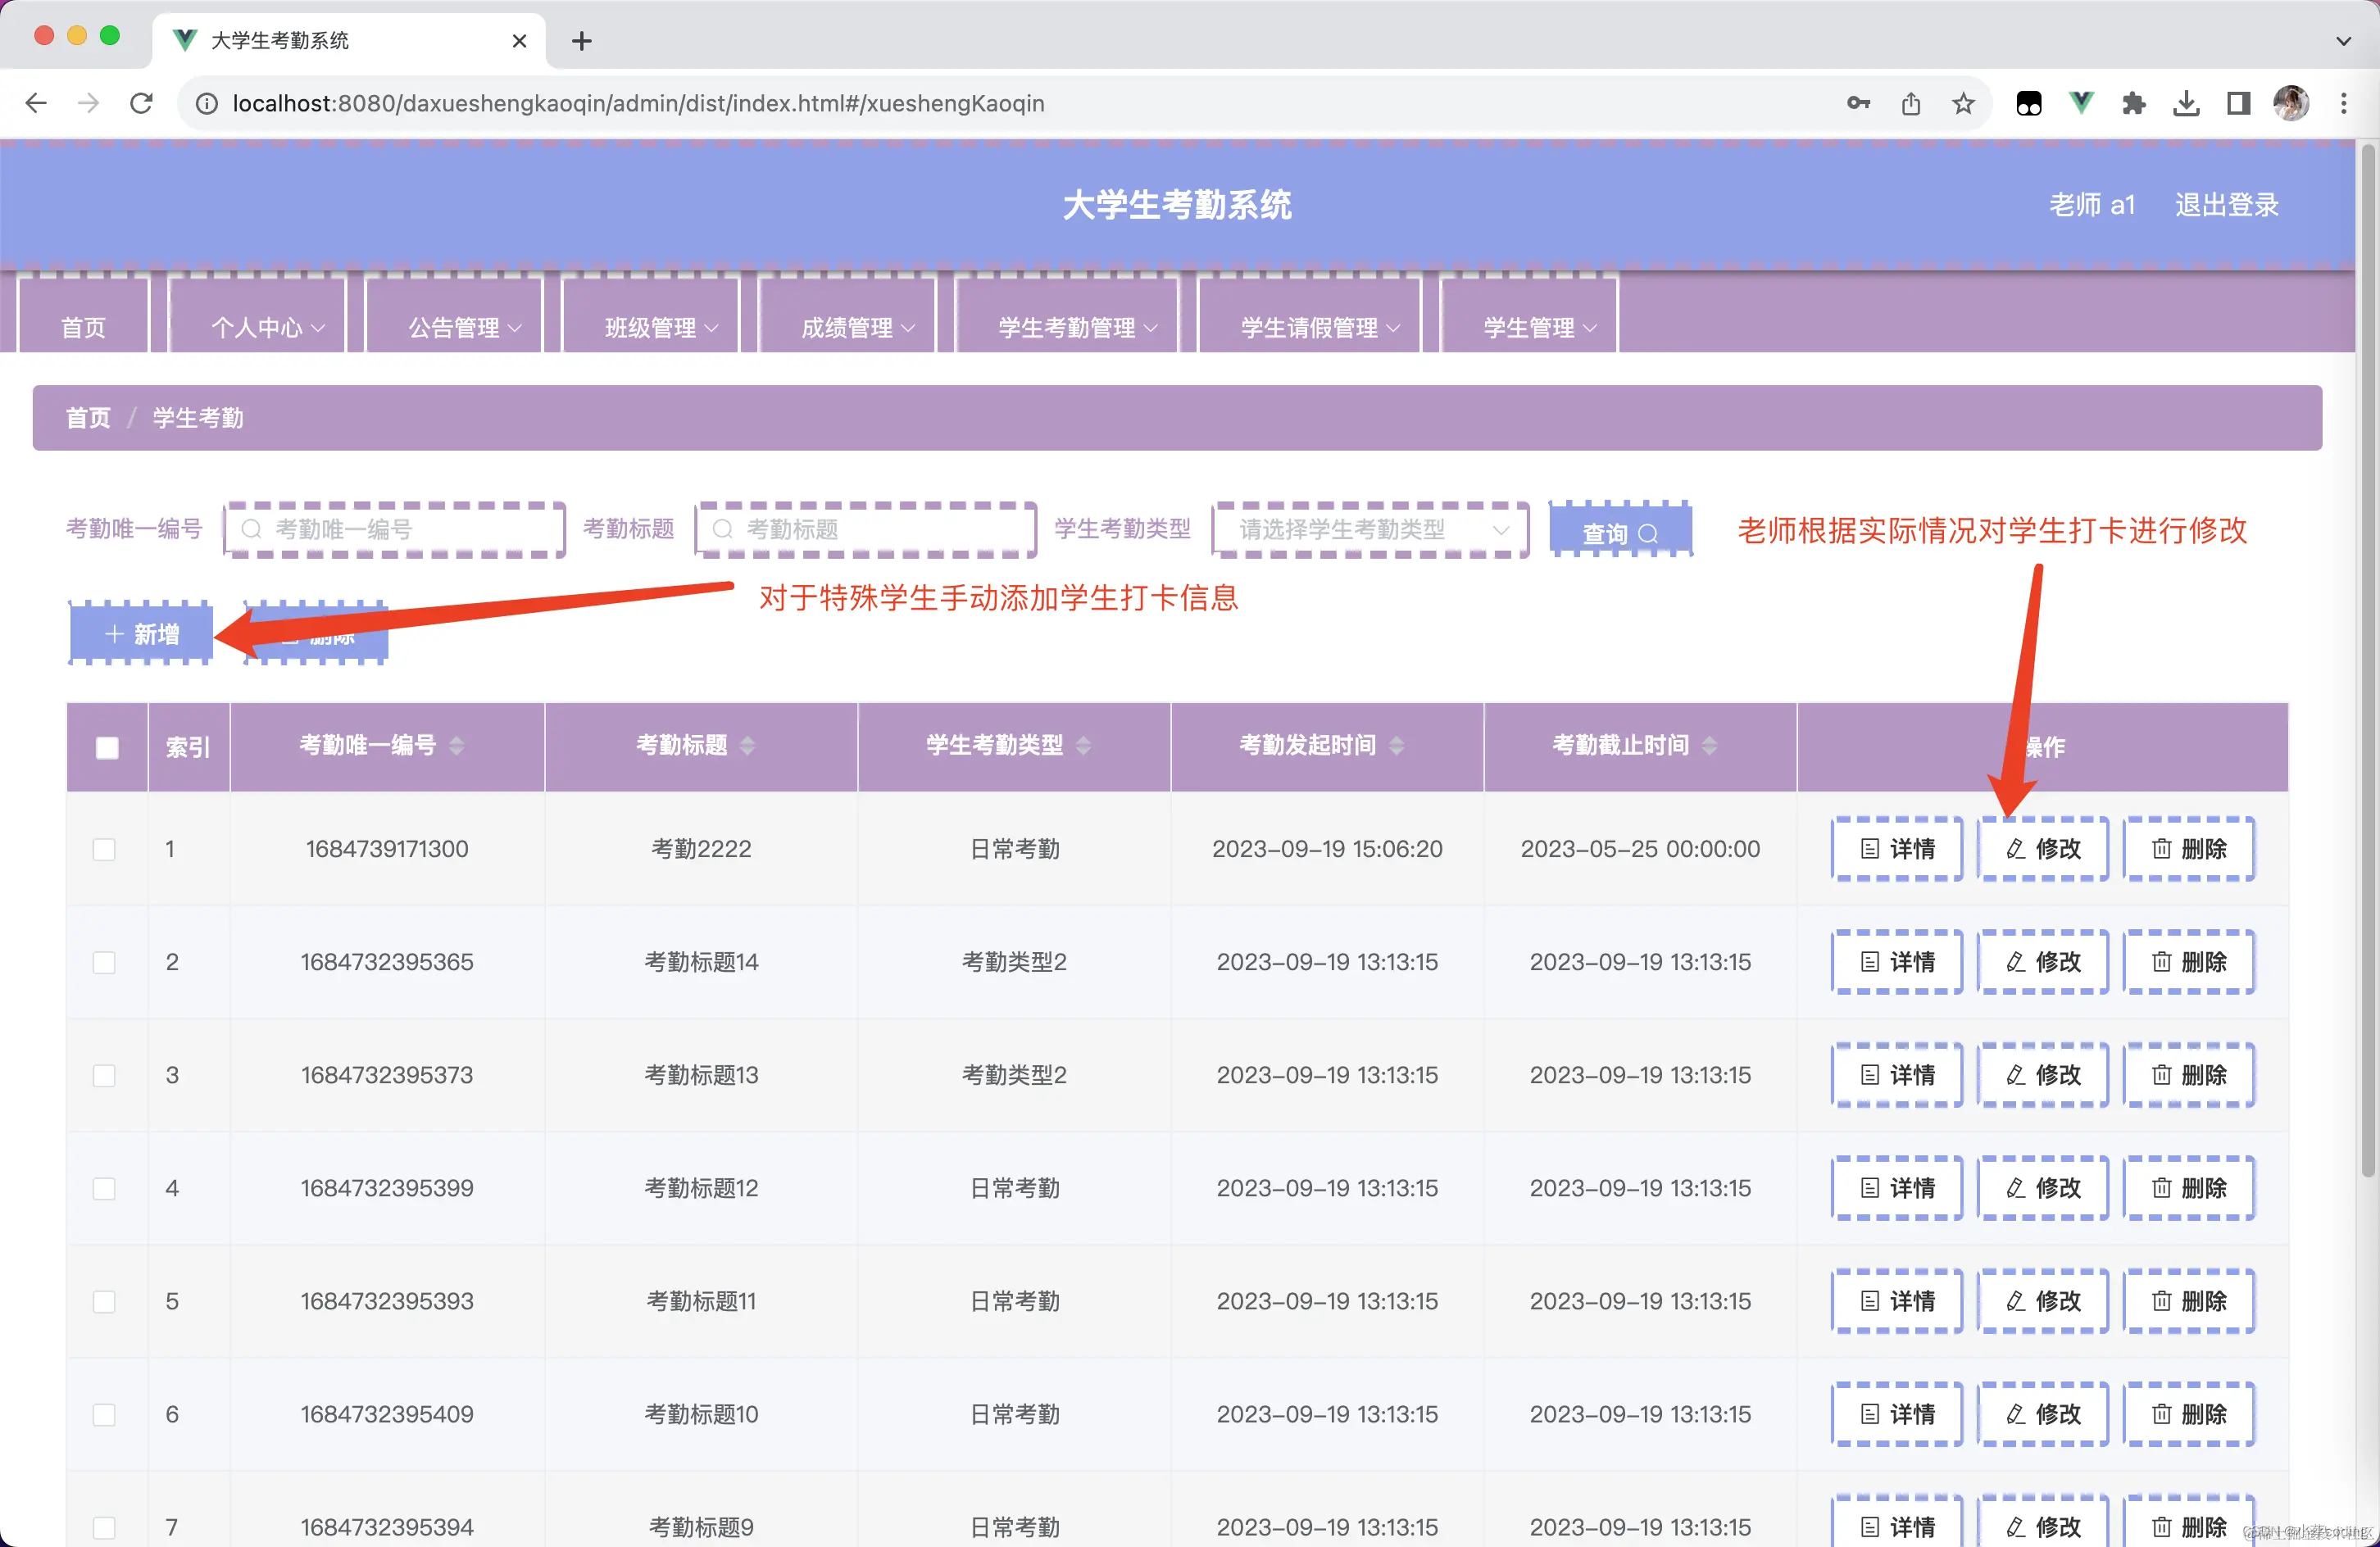This screenshot has width=2380, height=1547.
Task: Select checkbox for 考勤标题12 row
Action: [x=104, y=1188]
